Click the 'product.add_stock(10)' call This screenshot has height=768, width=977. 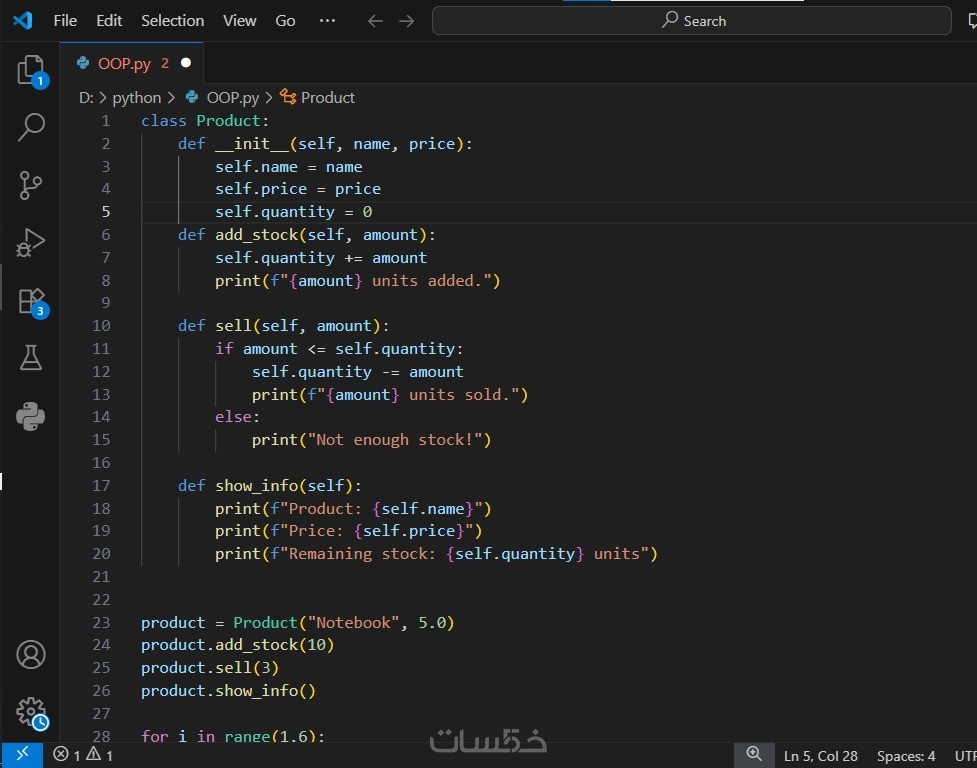(x=237, y=645)
